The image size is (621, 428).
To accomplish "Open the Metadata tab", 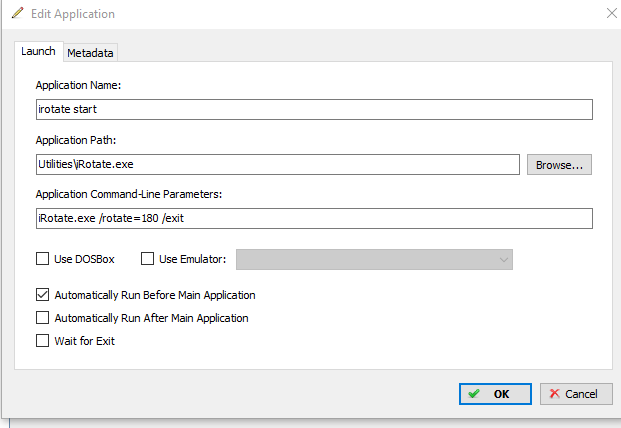I will [x=90, y=53].
